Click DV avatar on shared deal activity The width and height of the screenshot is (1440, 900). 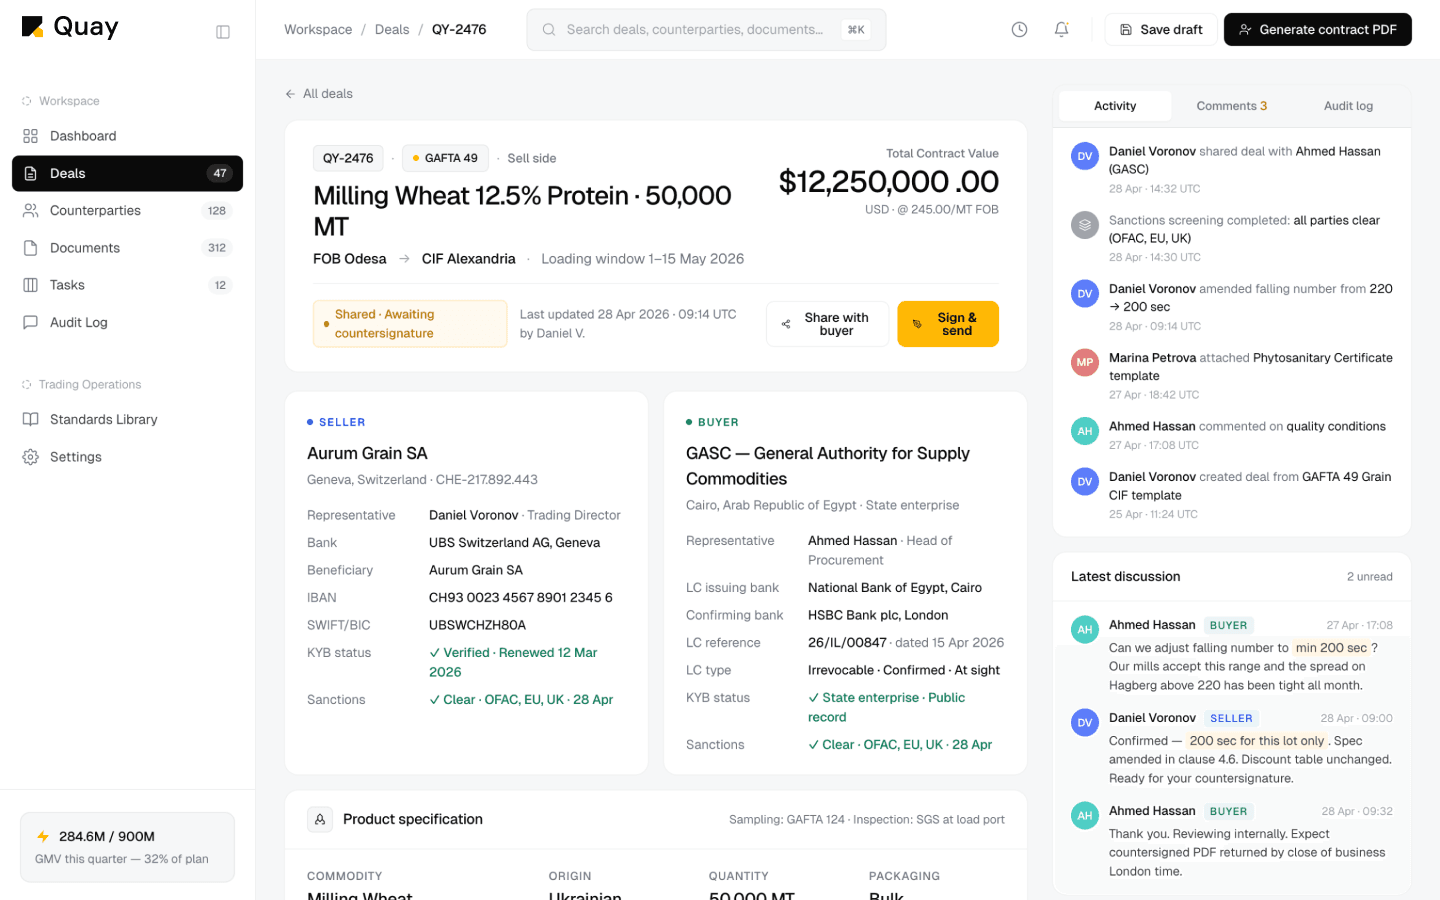[x=1085, y=156]
